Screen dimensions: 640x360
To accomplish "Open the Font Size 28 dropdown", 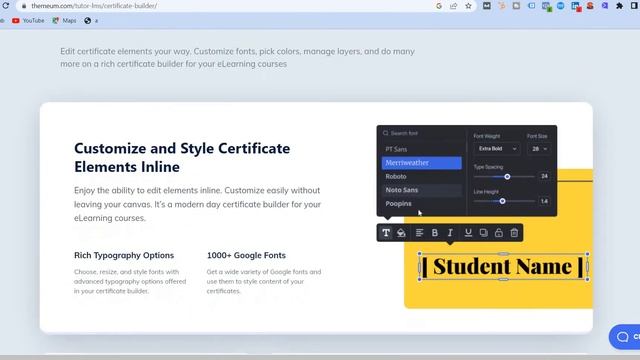I will 539,149.
